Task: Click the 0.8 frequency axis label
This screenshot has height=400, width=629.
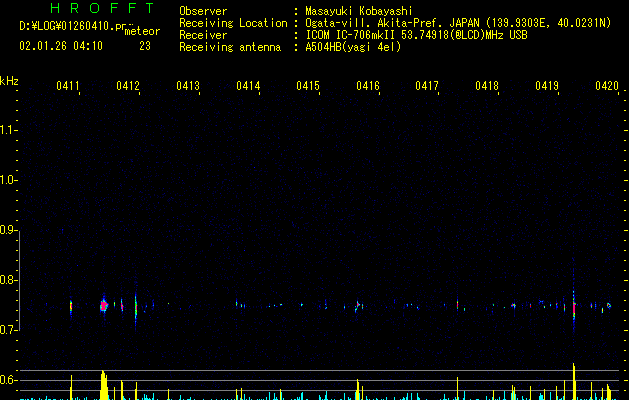Action: [8, 280]
